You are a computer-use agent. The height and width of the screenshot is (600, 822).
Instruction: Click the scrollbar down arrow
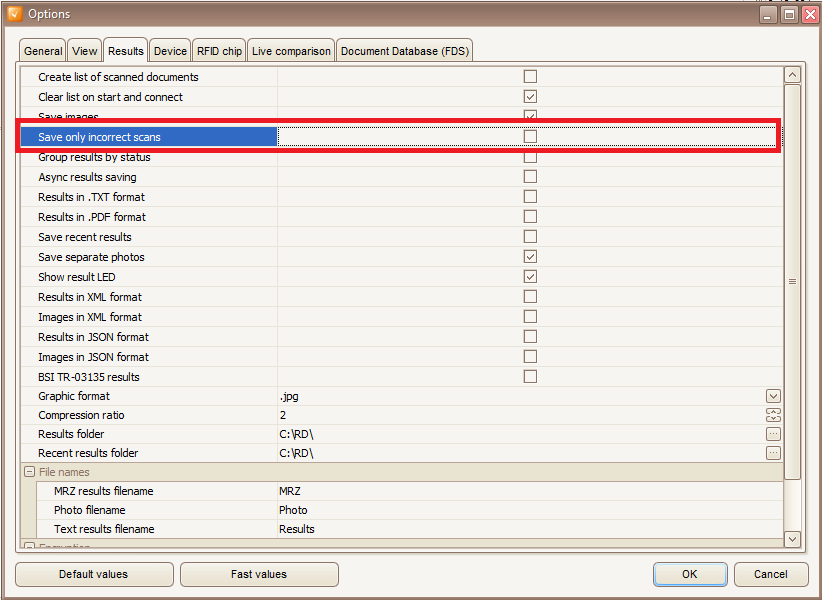792,538
